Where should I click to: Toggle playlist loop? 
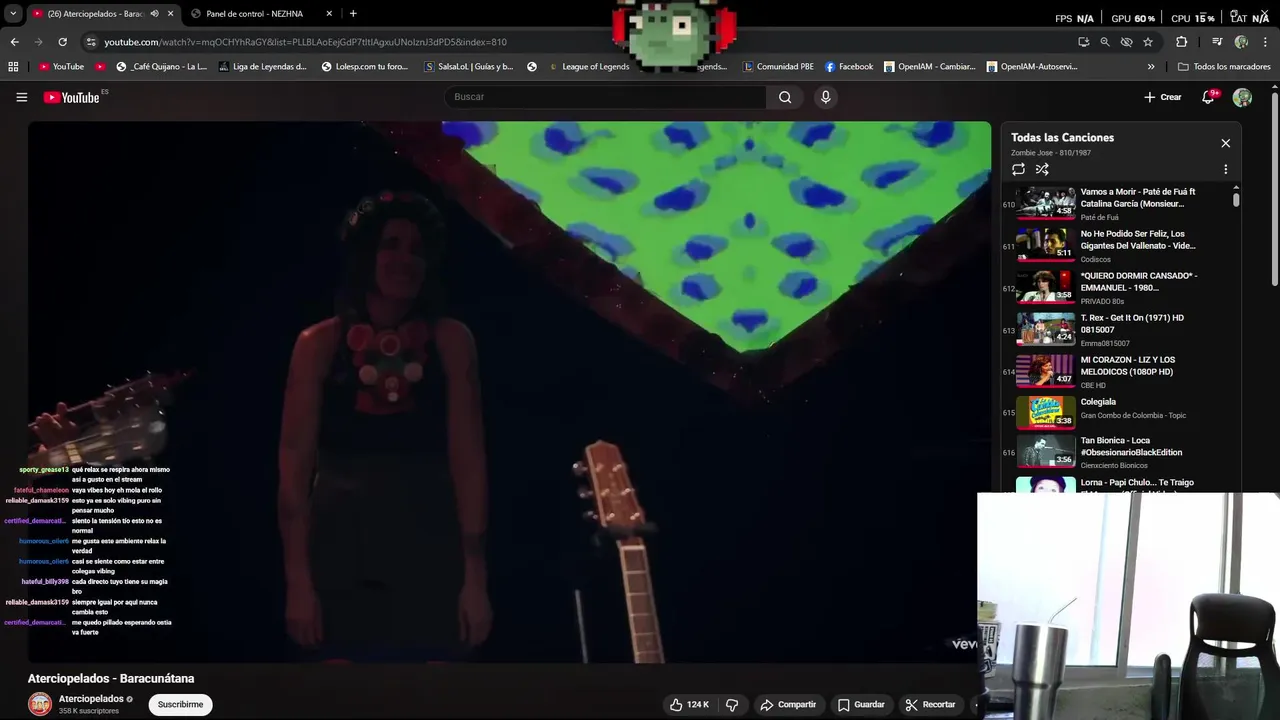click(x=1018, y=169)
